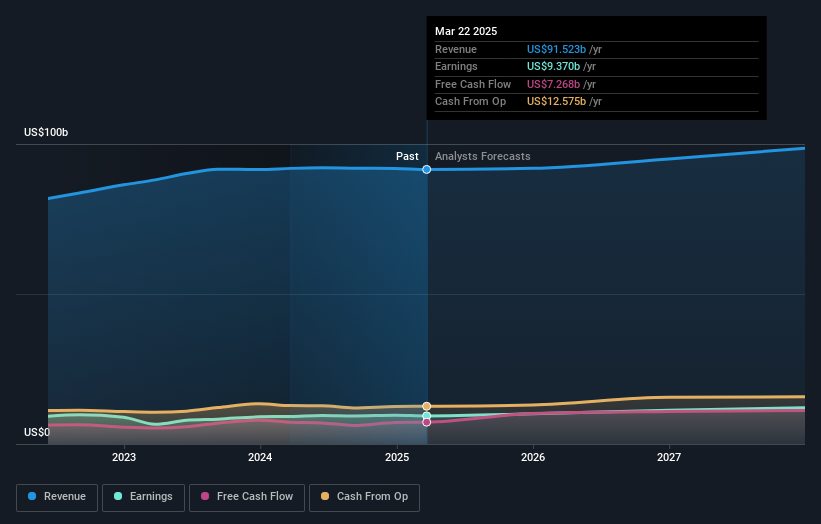This screenshot has width=821, height=524.
Task: Select the 2024 x-axis label
Action: [x=260, y=457]
